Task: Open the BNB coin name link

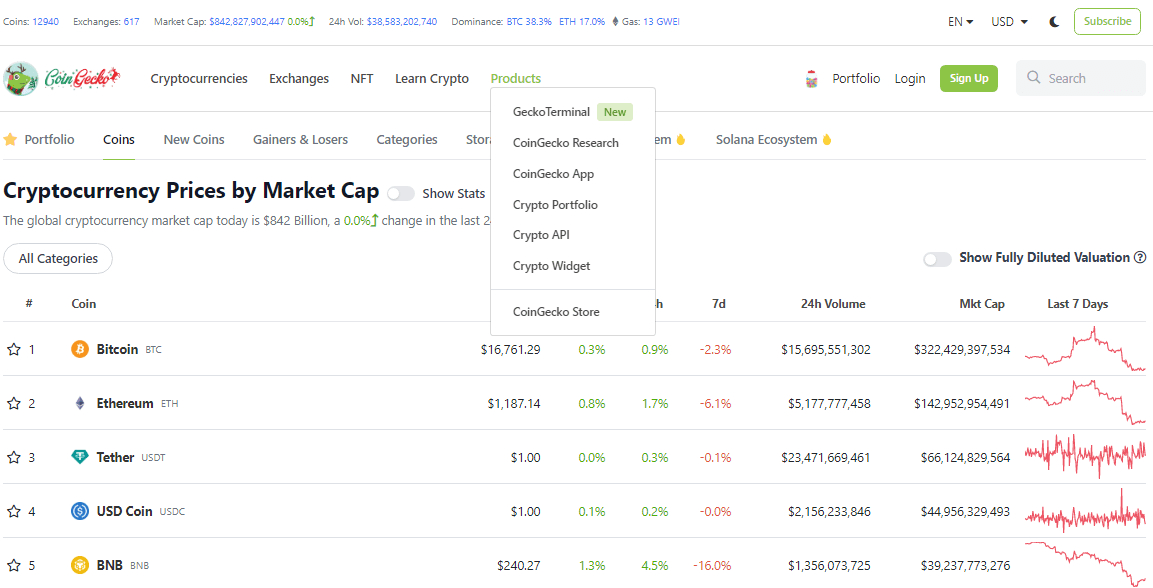Action: (110, 565)
